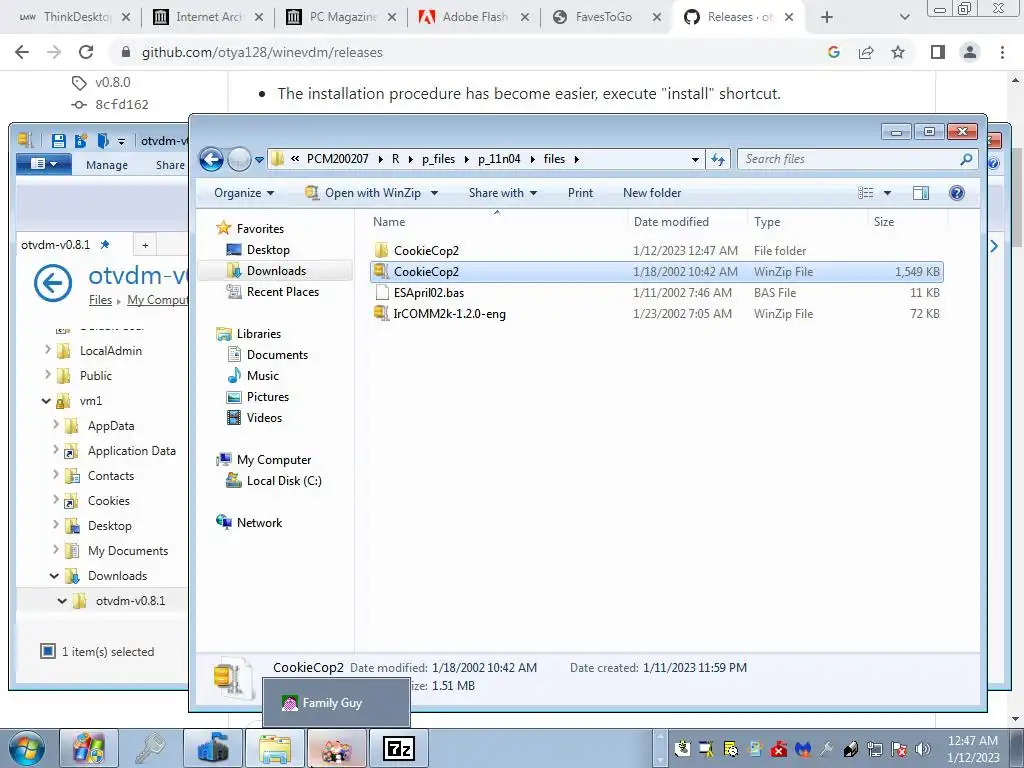Add new tab in WinZip window
Viewport: 1024px width, 768px height.
pyautogui.click(x=145, y=245)
